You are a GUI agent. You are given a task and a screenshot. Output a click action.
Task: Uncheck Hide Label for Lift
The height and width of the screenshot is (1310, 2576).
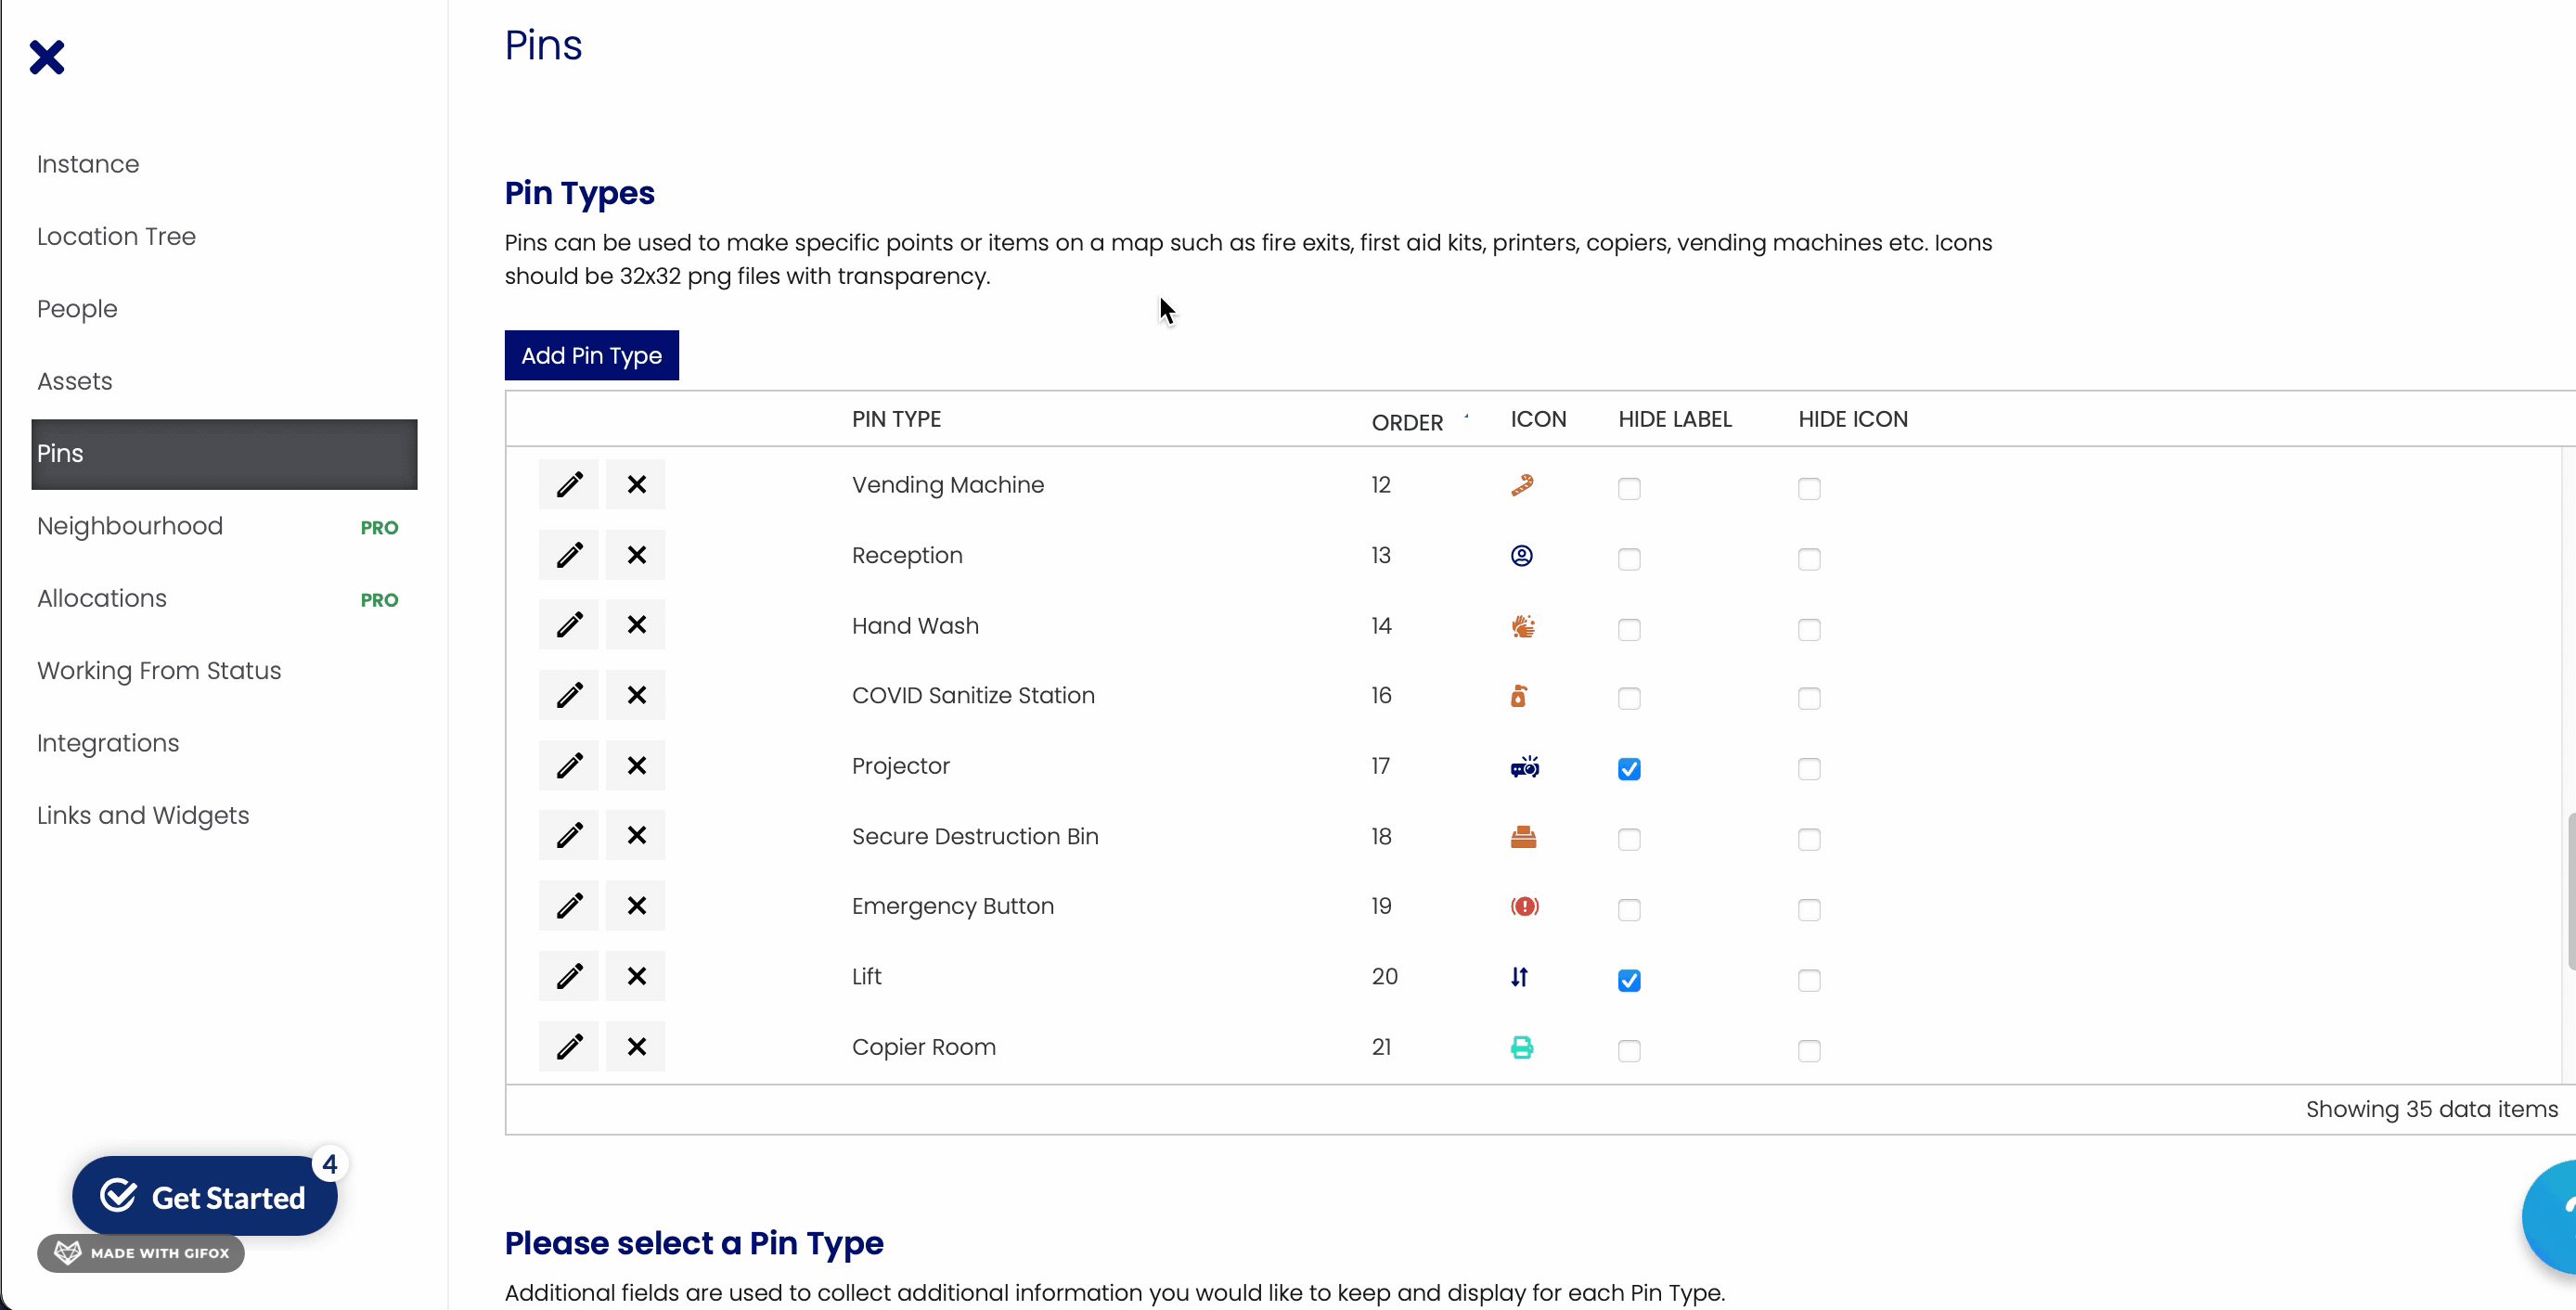1629,981
